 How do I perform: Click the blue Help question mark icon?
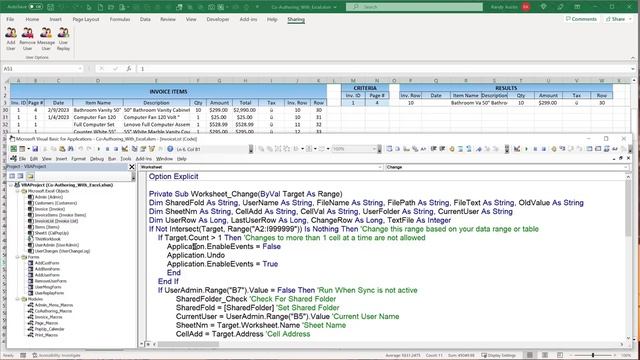pyautogui.click(x=170, y=149)
